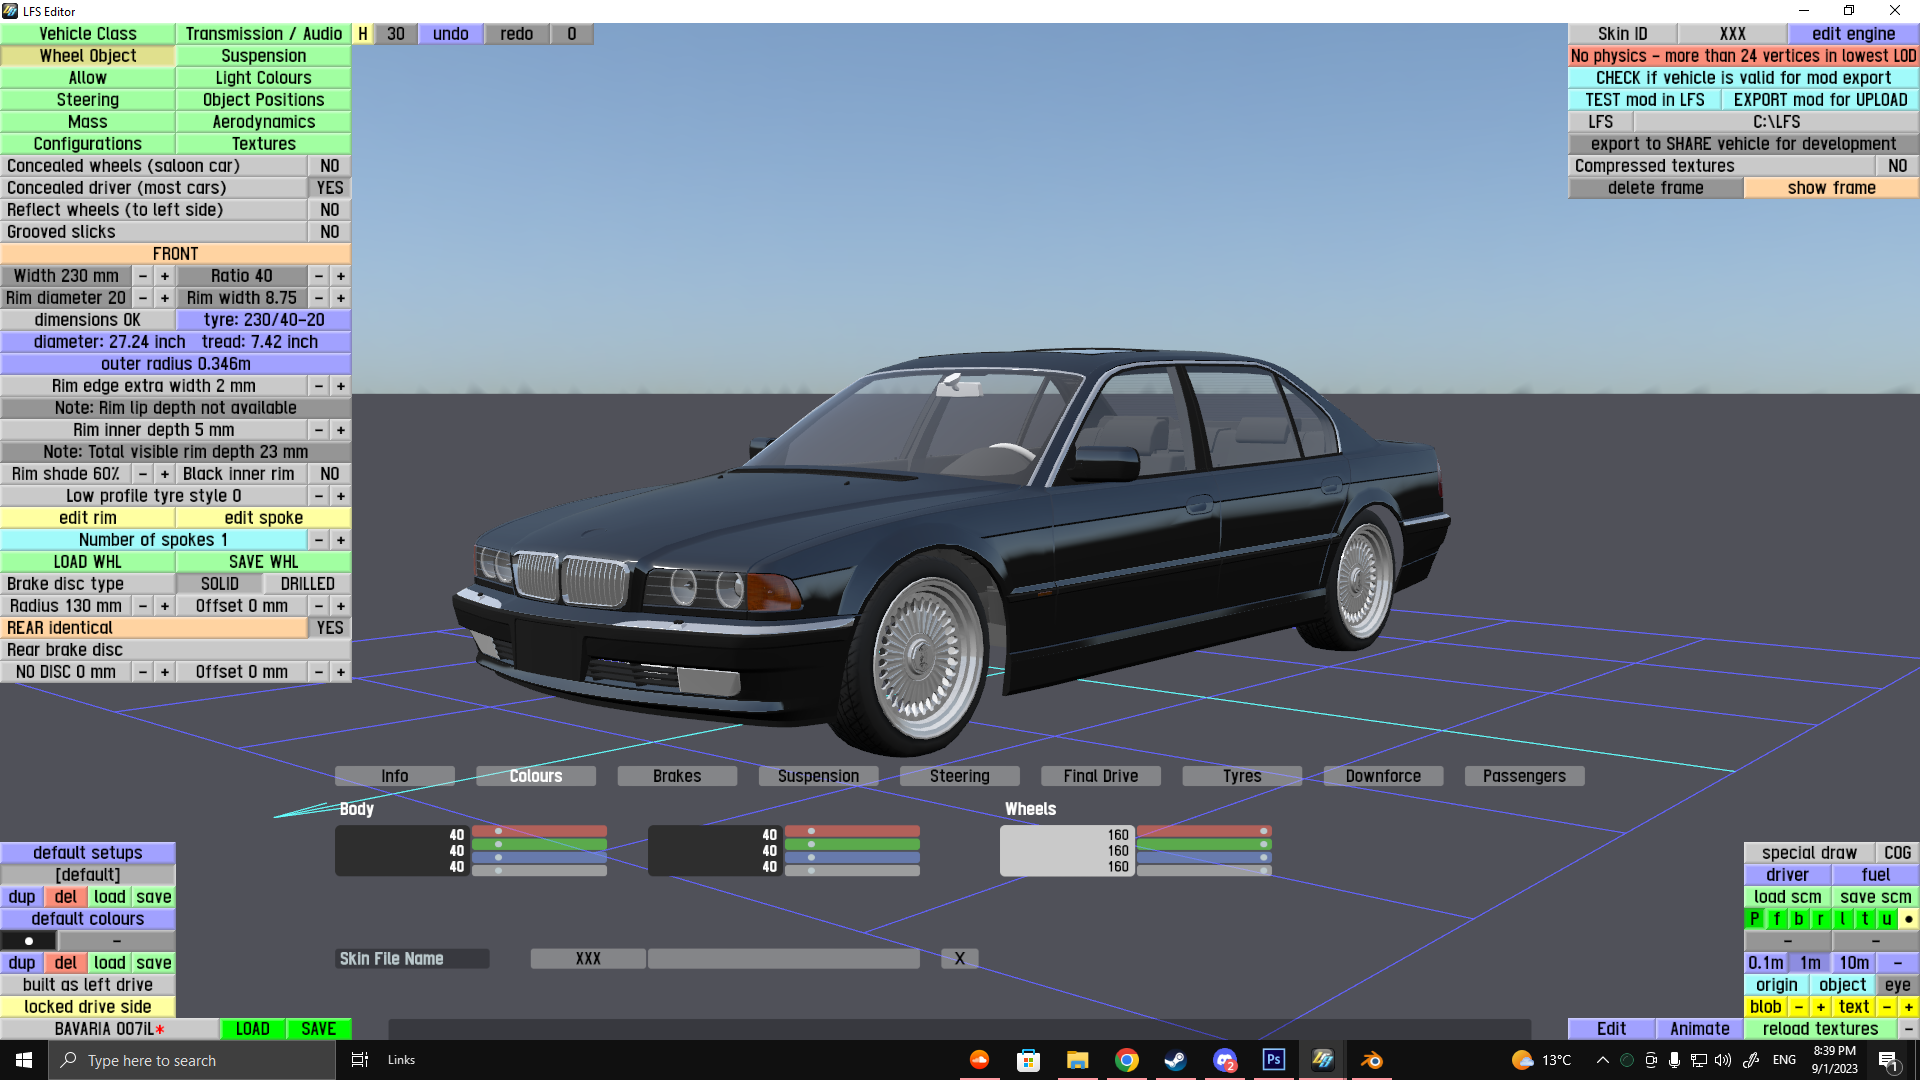The image size is (1920, 1080).
Task: Toggle REAR identical YES button
Action: pyautogui.click(x=329, y=628)
